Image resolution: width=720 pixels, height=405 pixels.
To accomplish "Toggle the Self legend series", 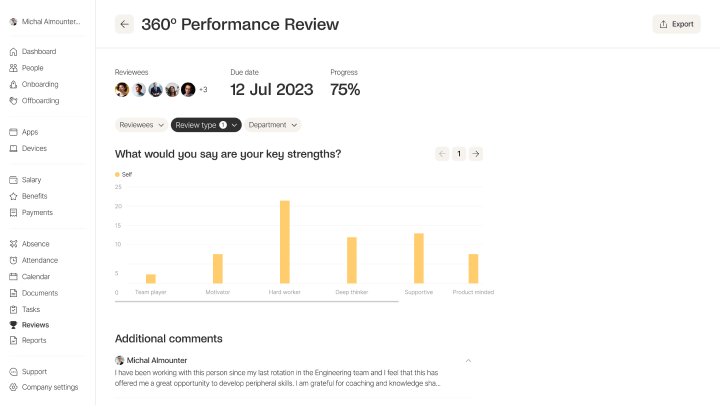I will click(x=124, y=174).
